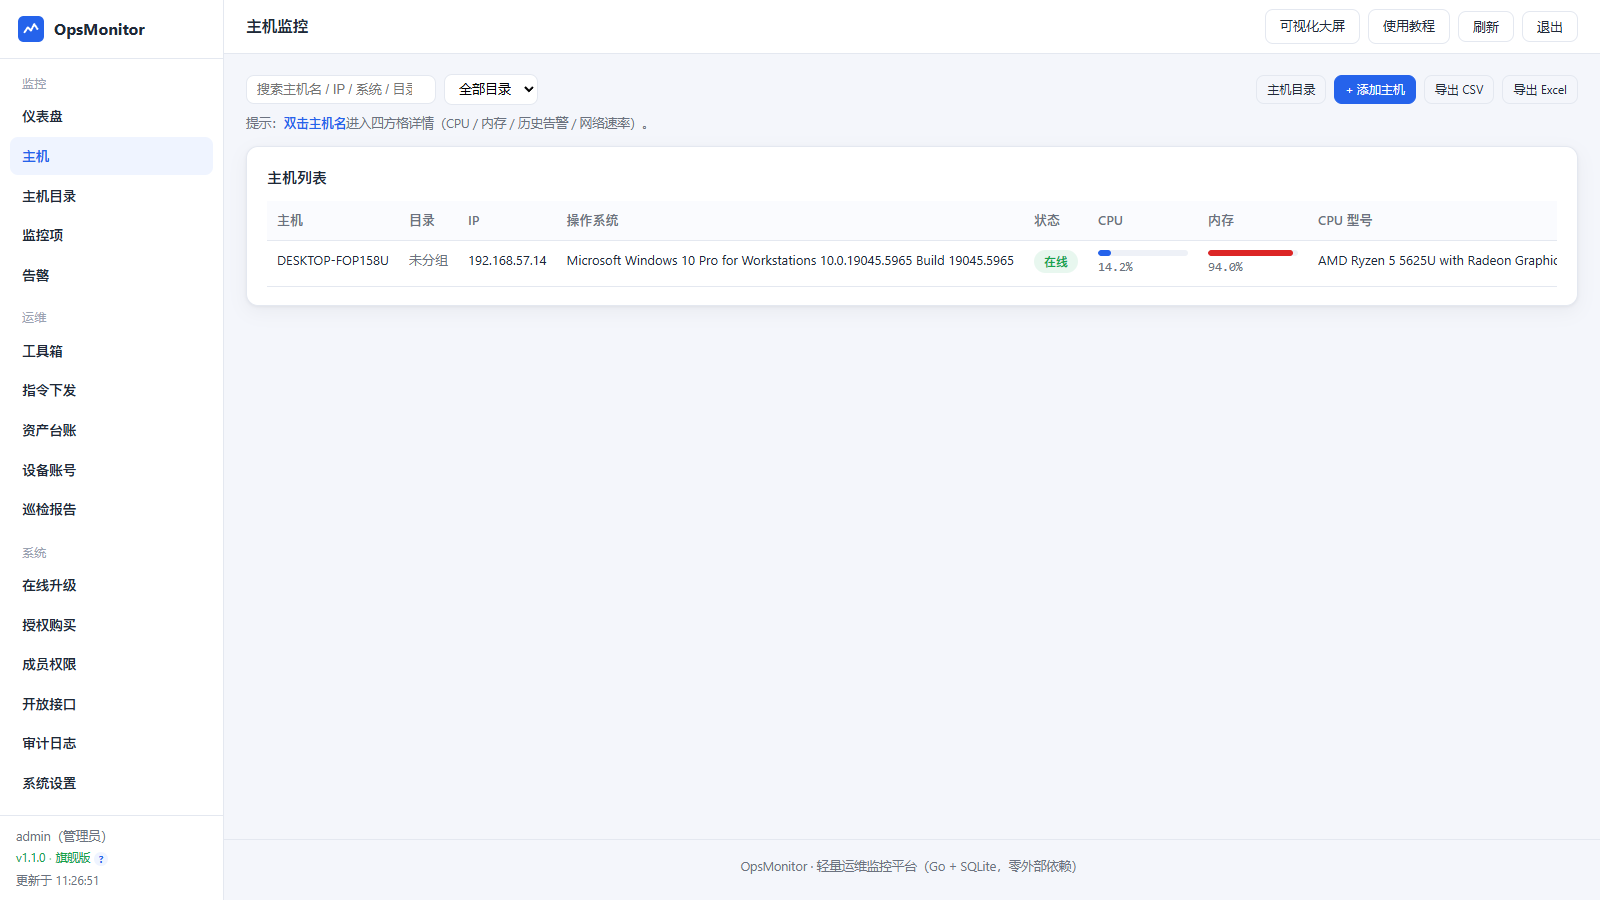
Task: Open the 工具箱 toolbox page
Action: (x=111, y=351)
